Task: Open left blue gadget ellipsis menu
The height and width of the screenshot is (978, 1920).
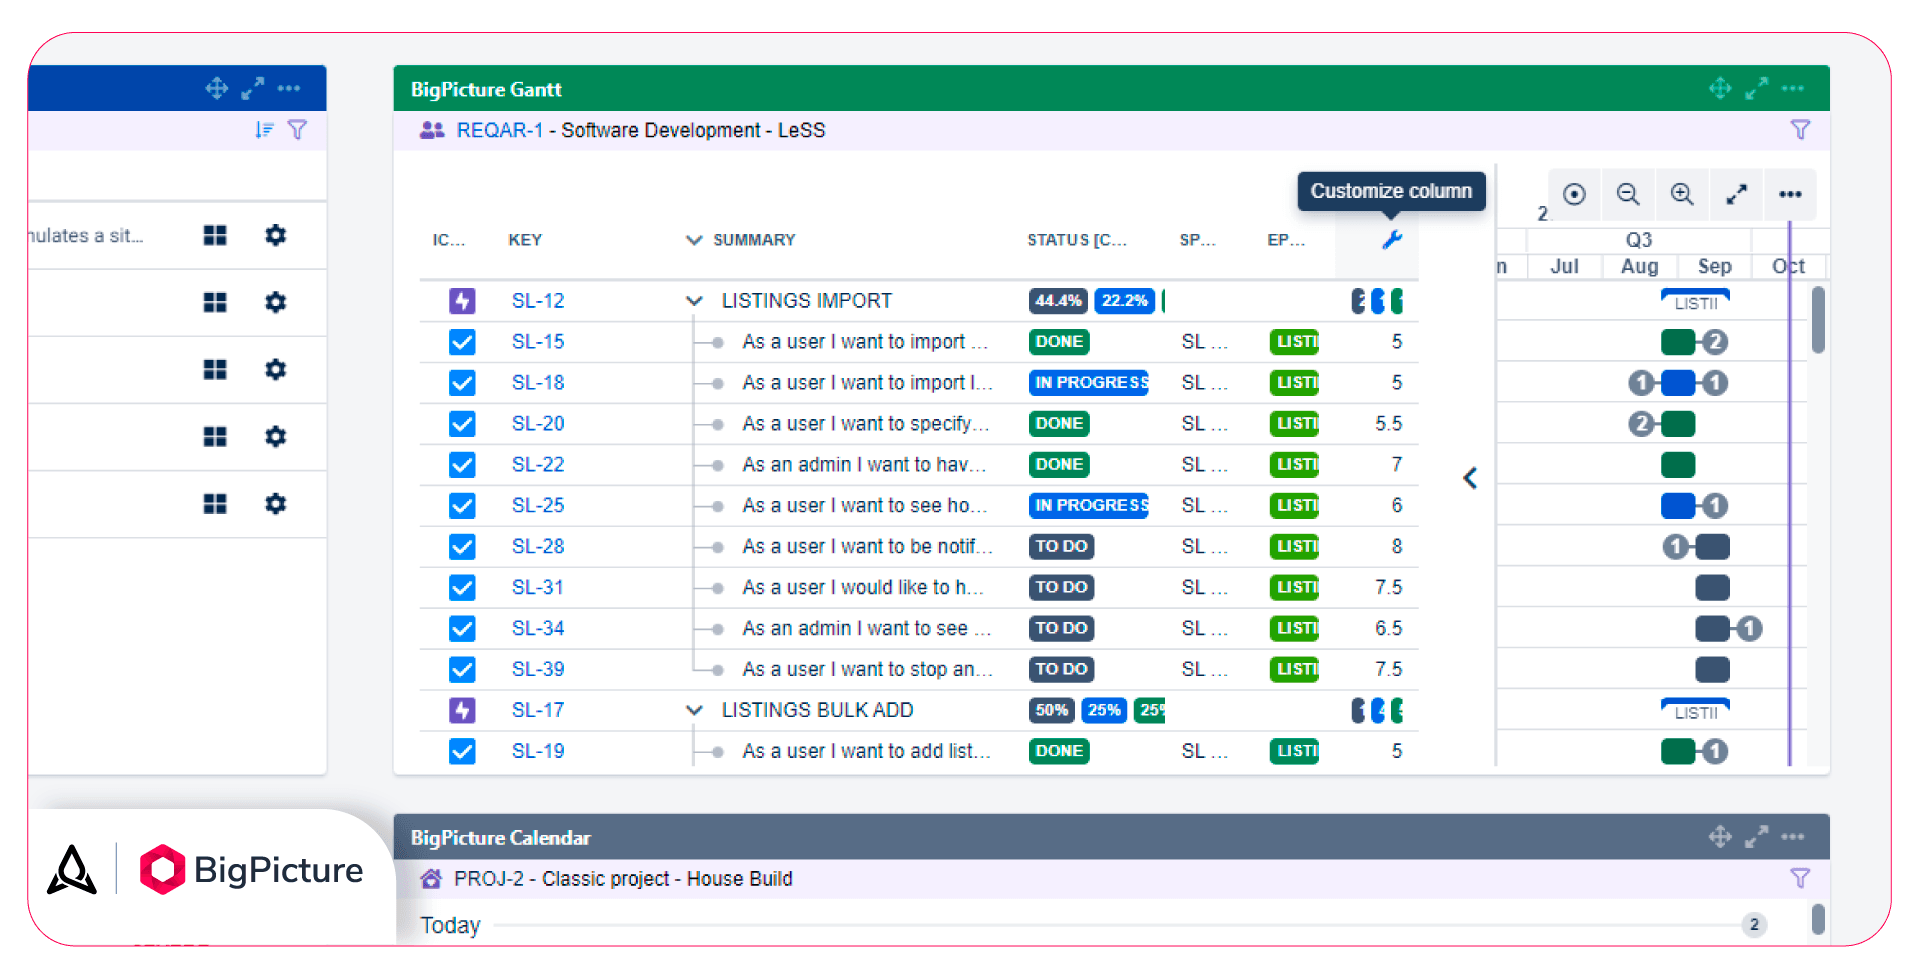Action: [289, 88]
